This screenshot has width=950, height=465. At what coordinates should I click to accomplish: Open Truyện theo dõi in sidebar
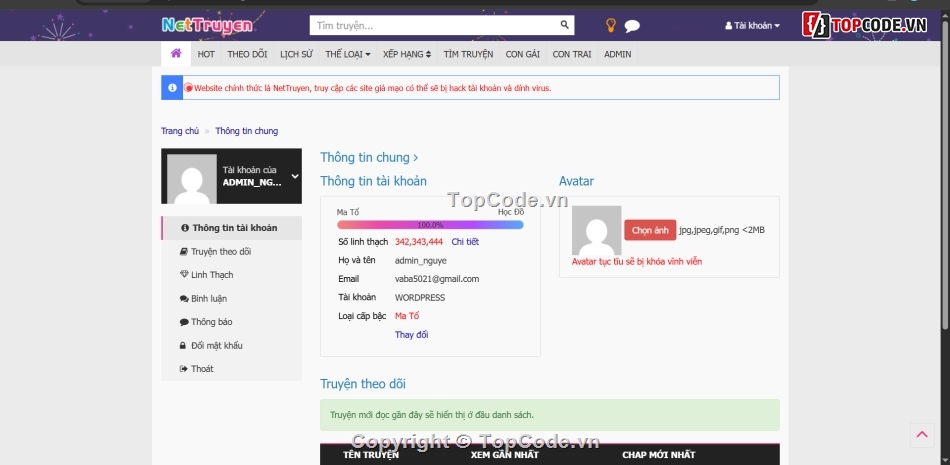pos(231,252)
